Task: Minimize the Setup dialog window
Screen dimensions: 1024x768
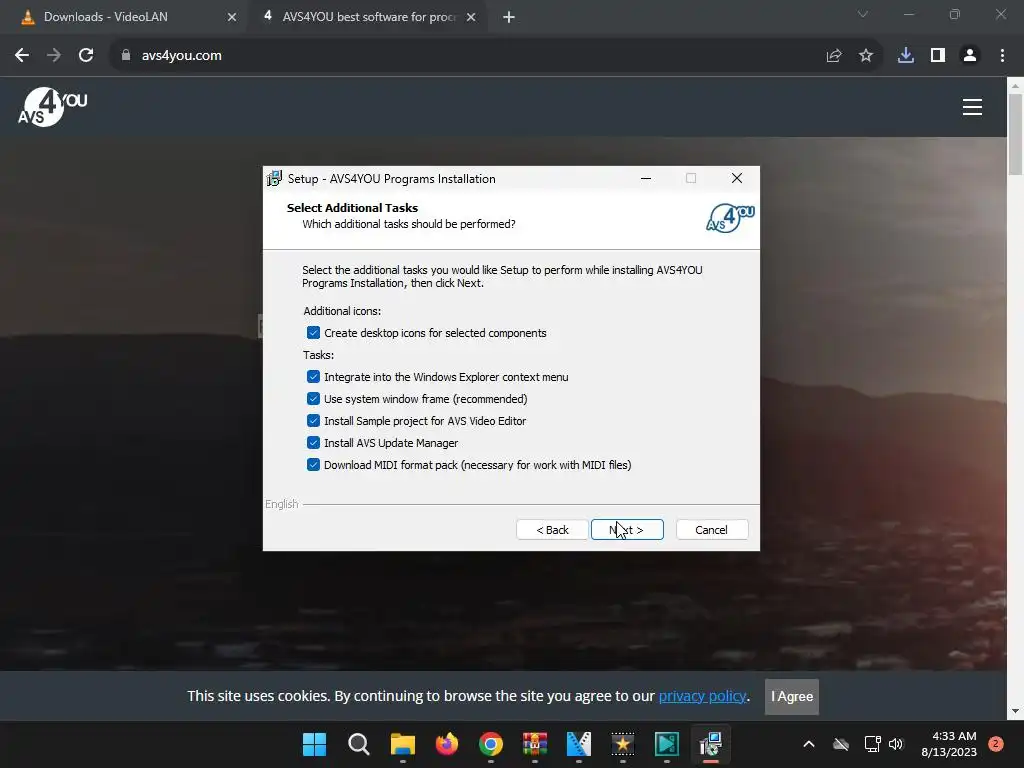Action: (646, 178)
